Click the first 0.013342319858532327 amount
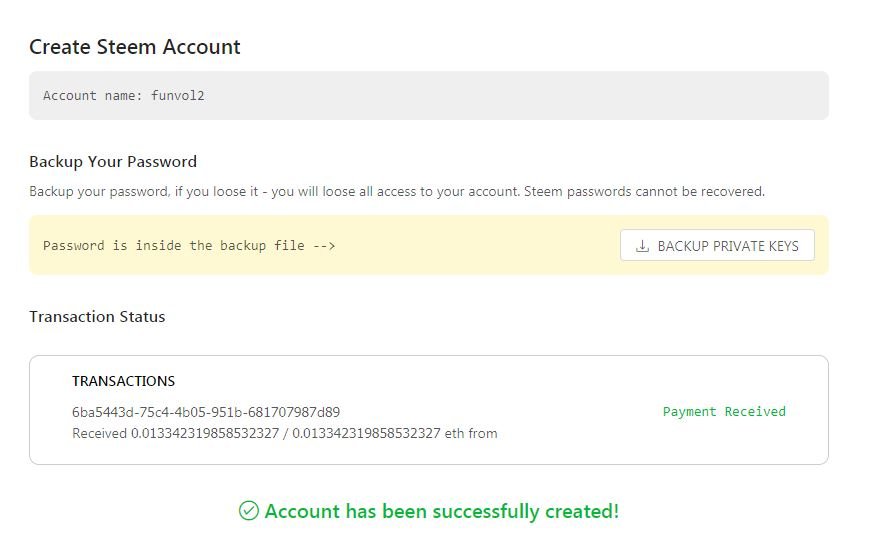872x552 pixels. pos(205,434)
